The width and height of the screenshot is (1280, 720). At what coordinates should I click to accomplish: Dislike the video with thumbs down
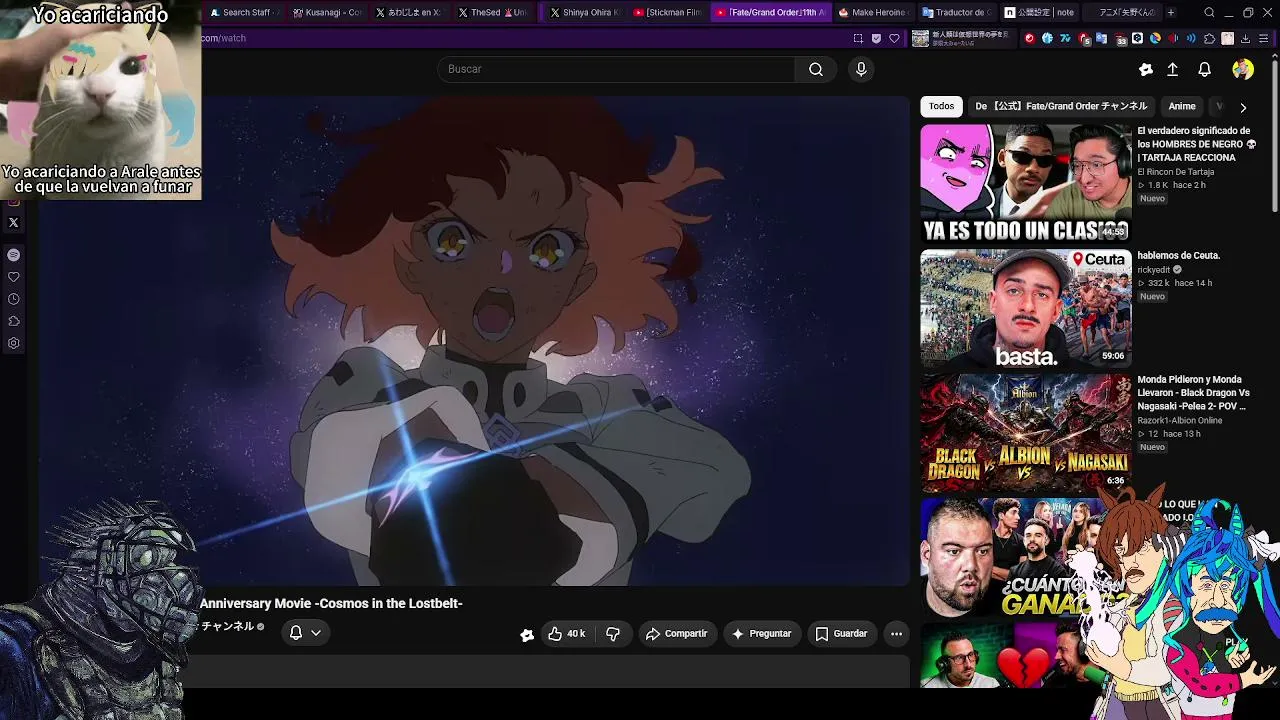tap(613, 633)
